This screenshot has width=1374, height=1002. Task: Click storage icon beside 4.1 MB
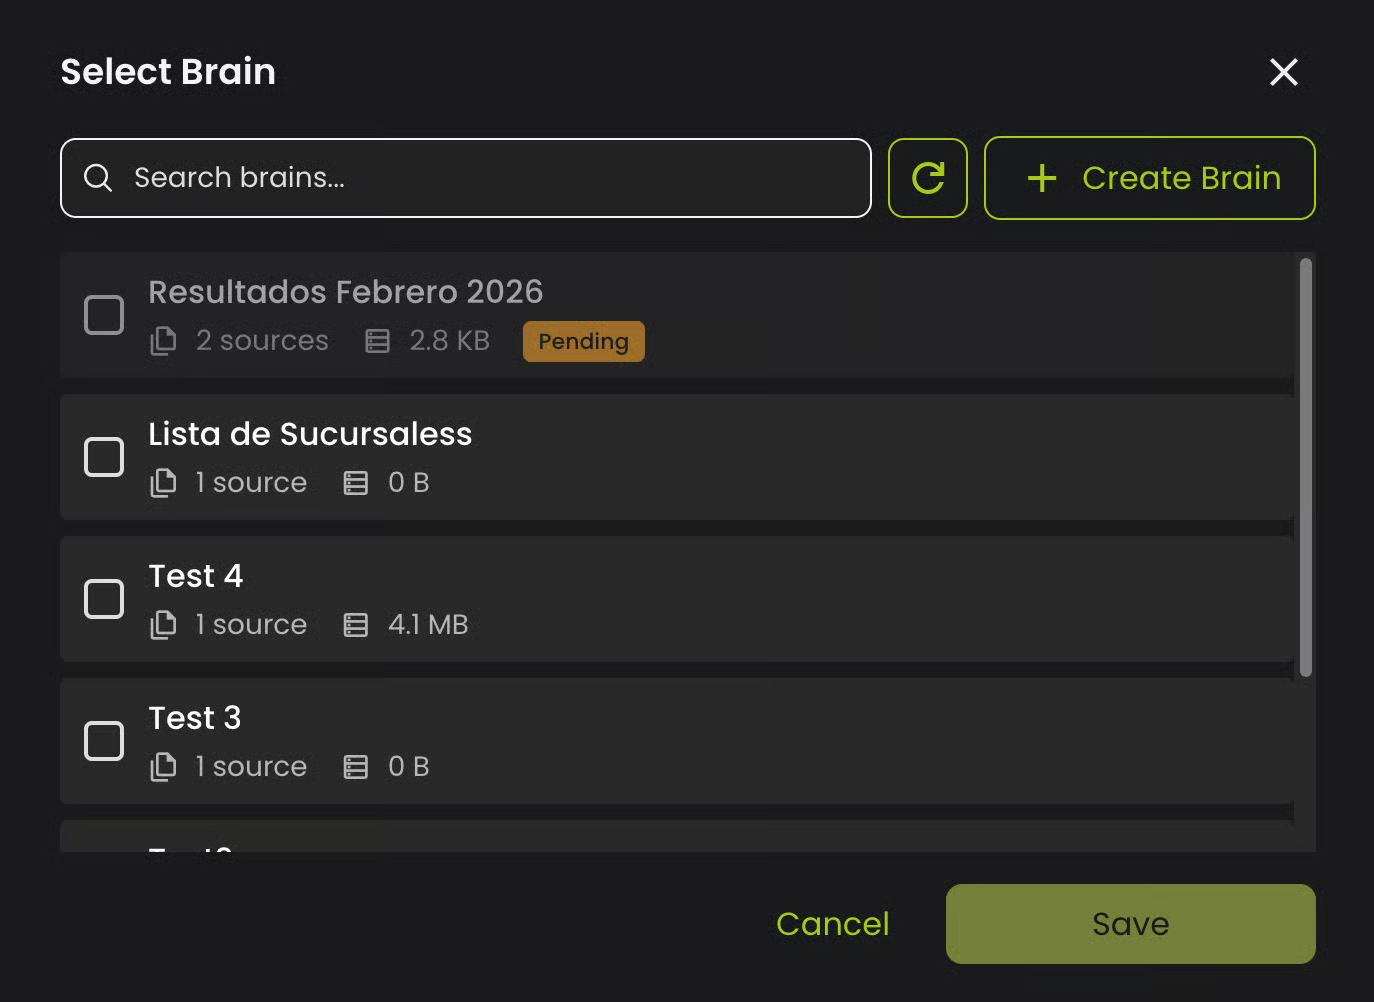[356, 625]
